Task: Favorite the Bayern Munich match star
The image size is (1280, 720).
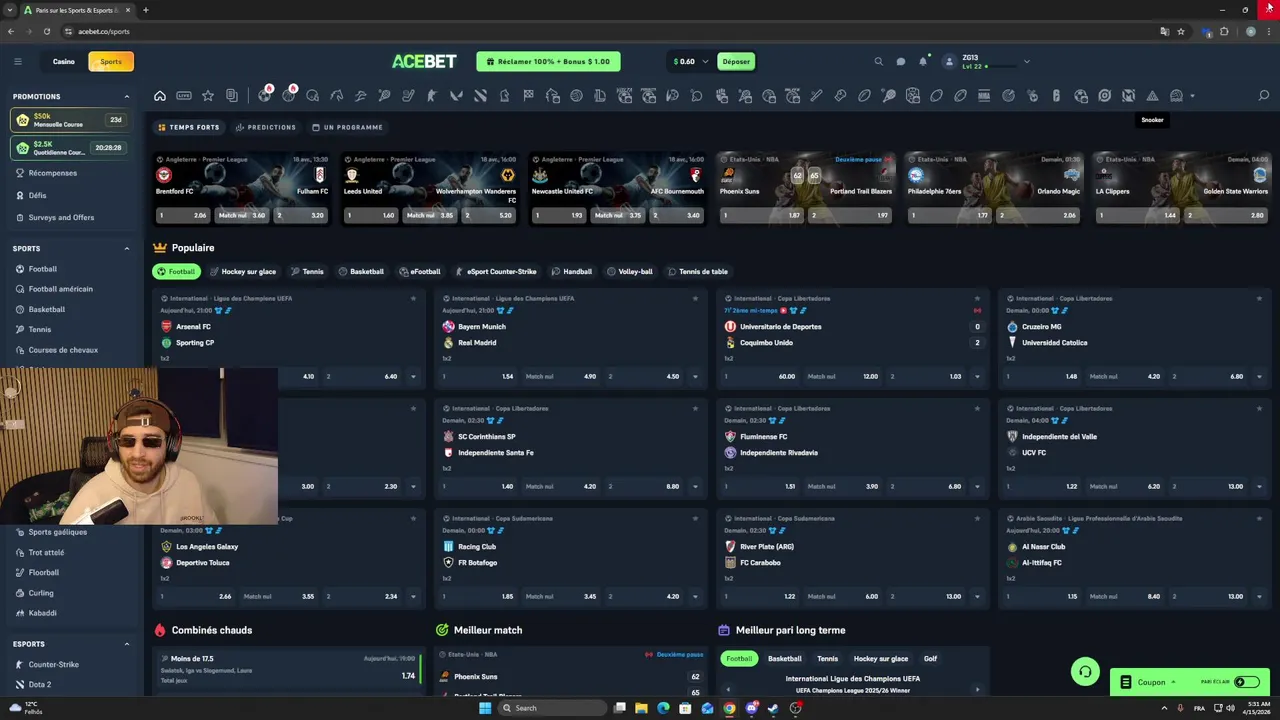Action: click(695, 298)
